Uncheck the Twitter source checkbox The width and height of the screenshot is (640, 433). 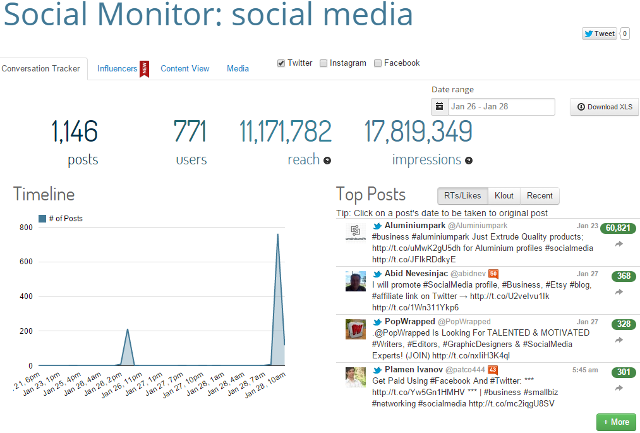282,63
